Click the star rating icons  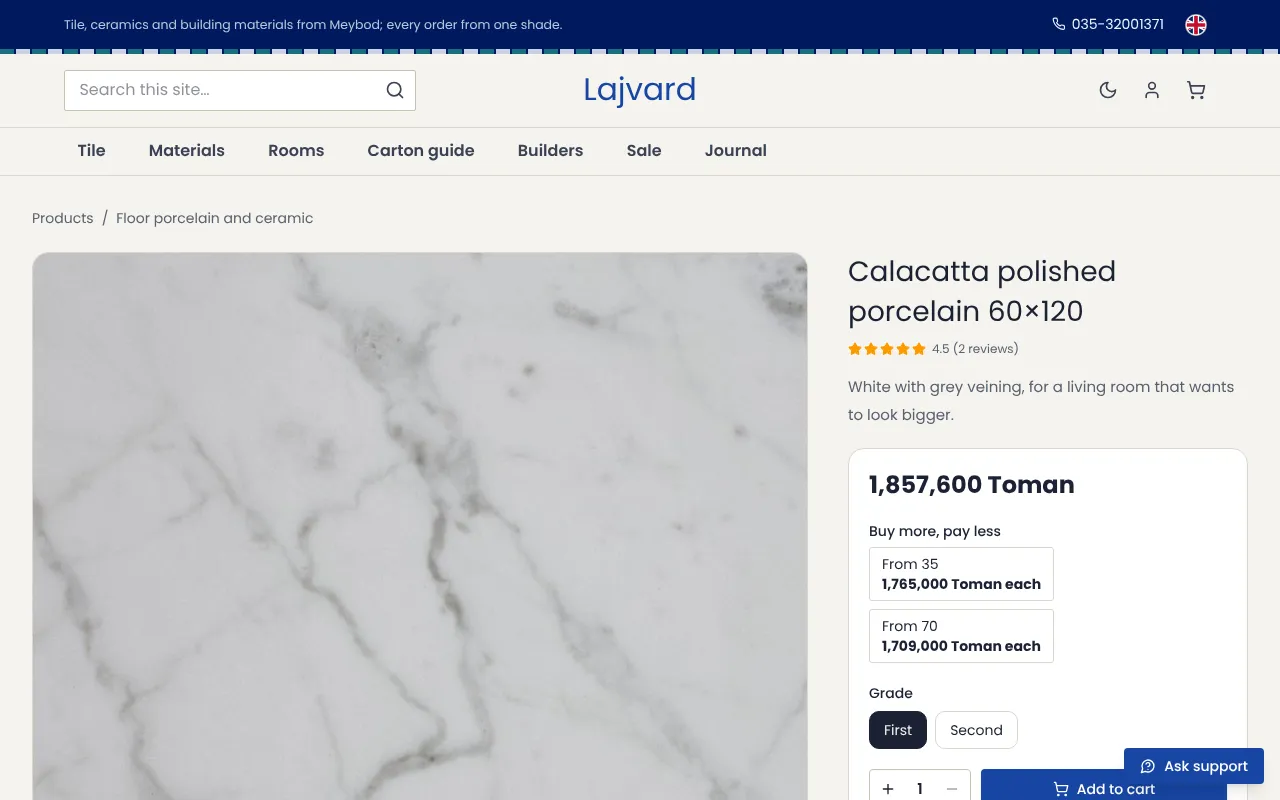(x=887, y=349)
